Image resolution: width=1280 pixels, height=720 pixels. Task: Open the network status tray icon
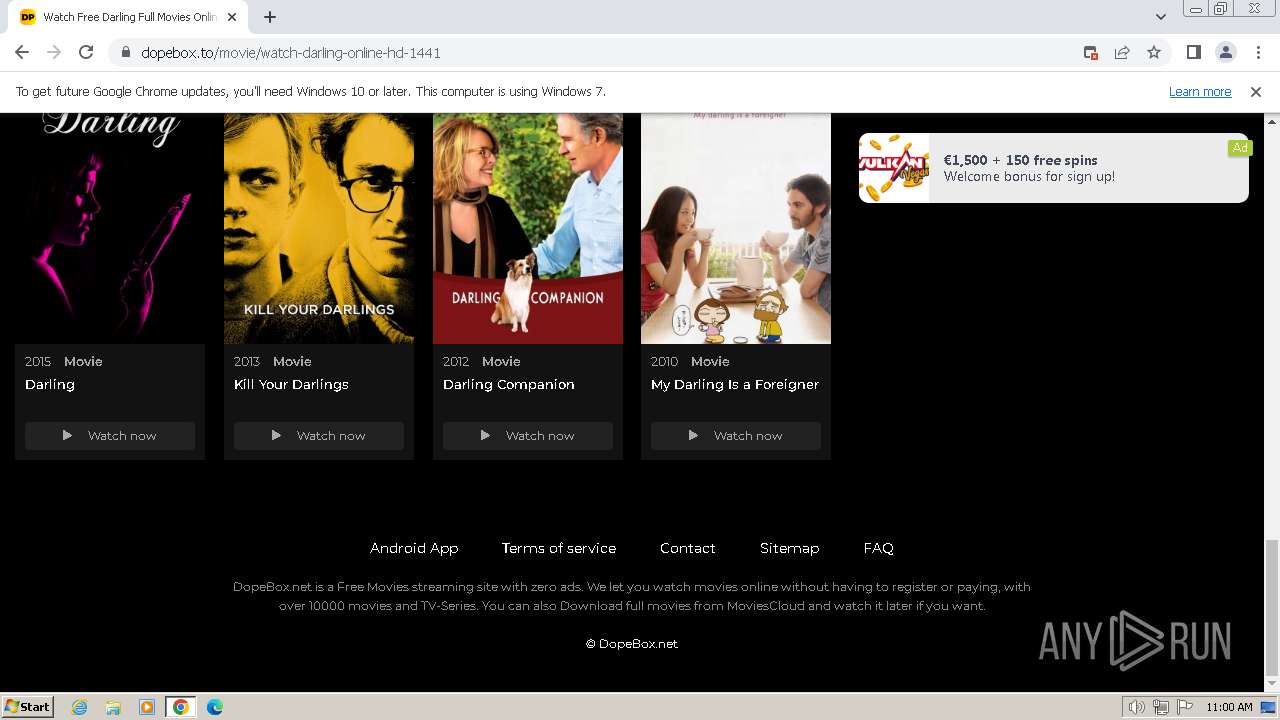coord(1160,707)
